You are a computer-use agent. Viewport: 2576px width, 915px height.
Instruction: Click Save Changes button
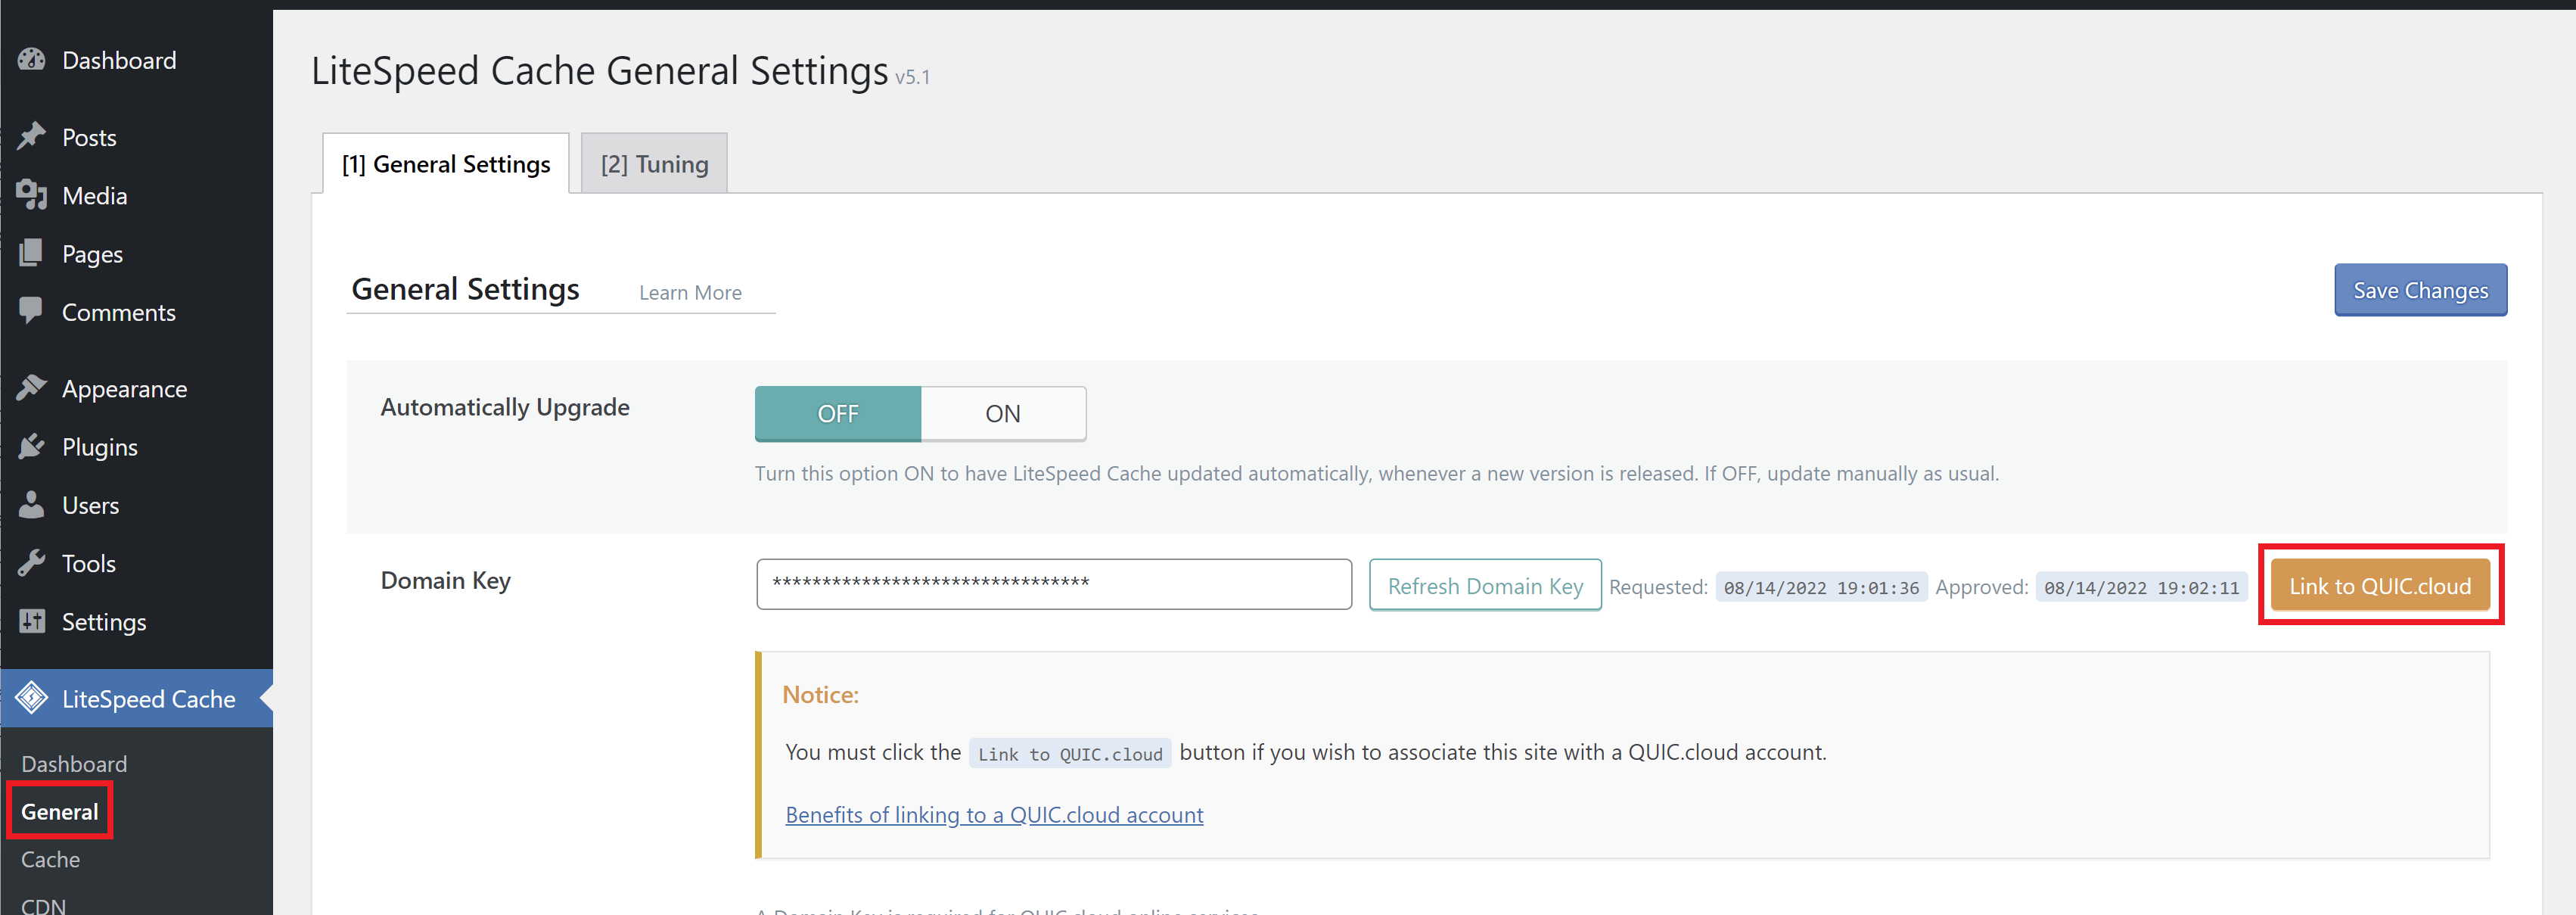(x=2422, y=291)
